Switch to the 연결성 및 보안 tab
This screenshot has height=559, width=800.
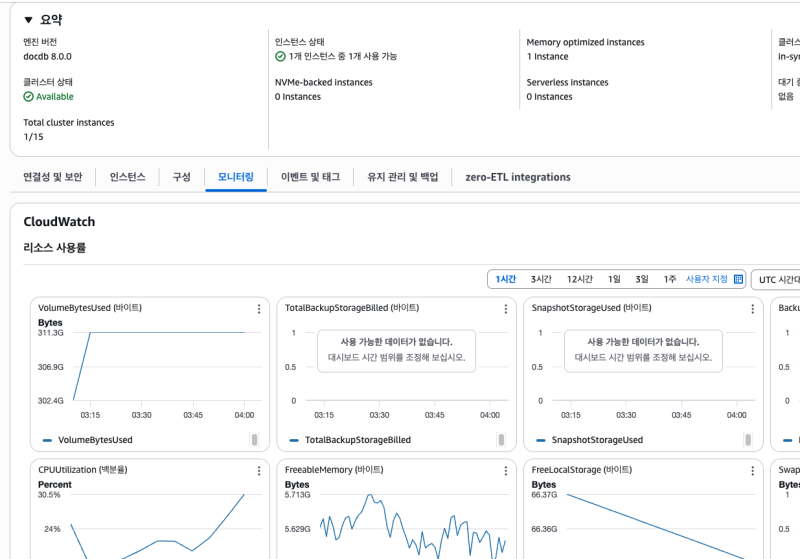[53, 177]
